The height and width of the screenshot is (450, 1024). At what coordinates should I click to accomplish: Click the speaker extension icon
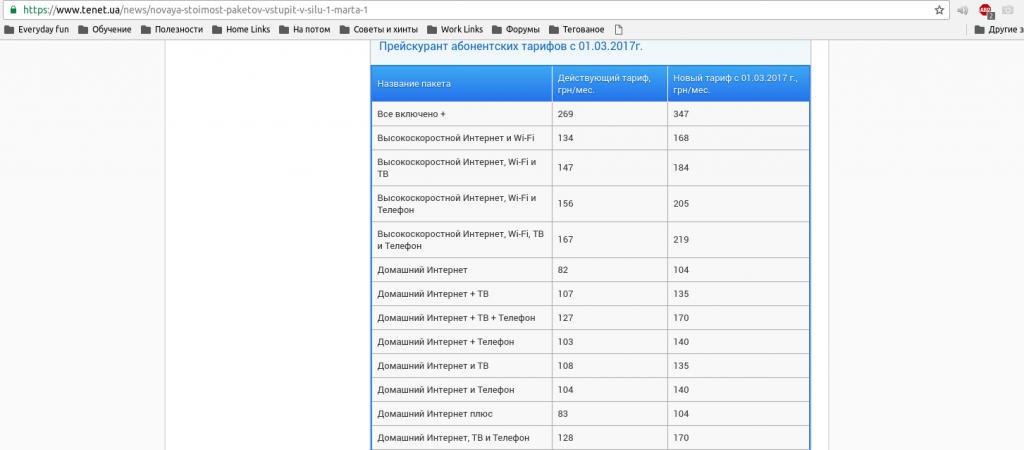click(x=962, y=10)
